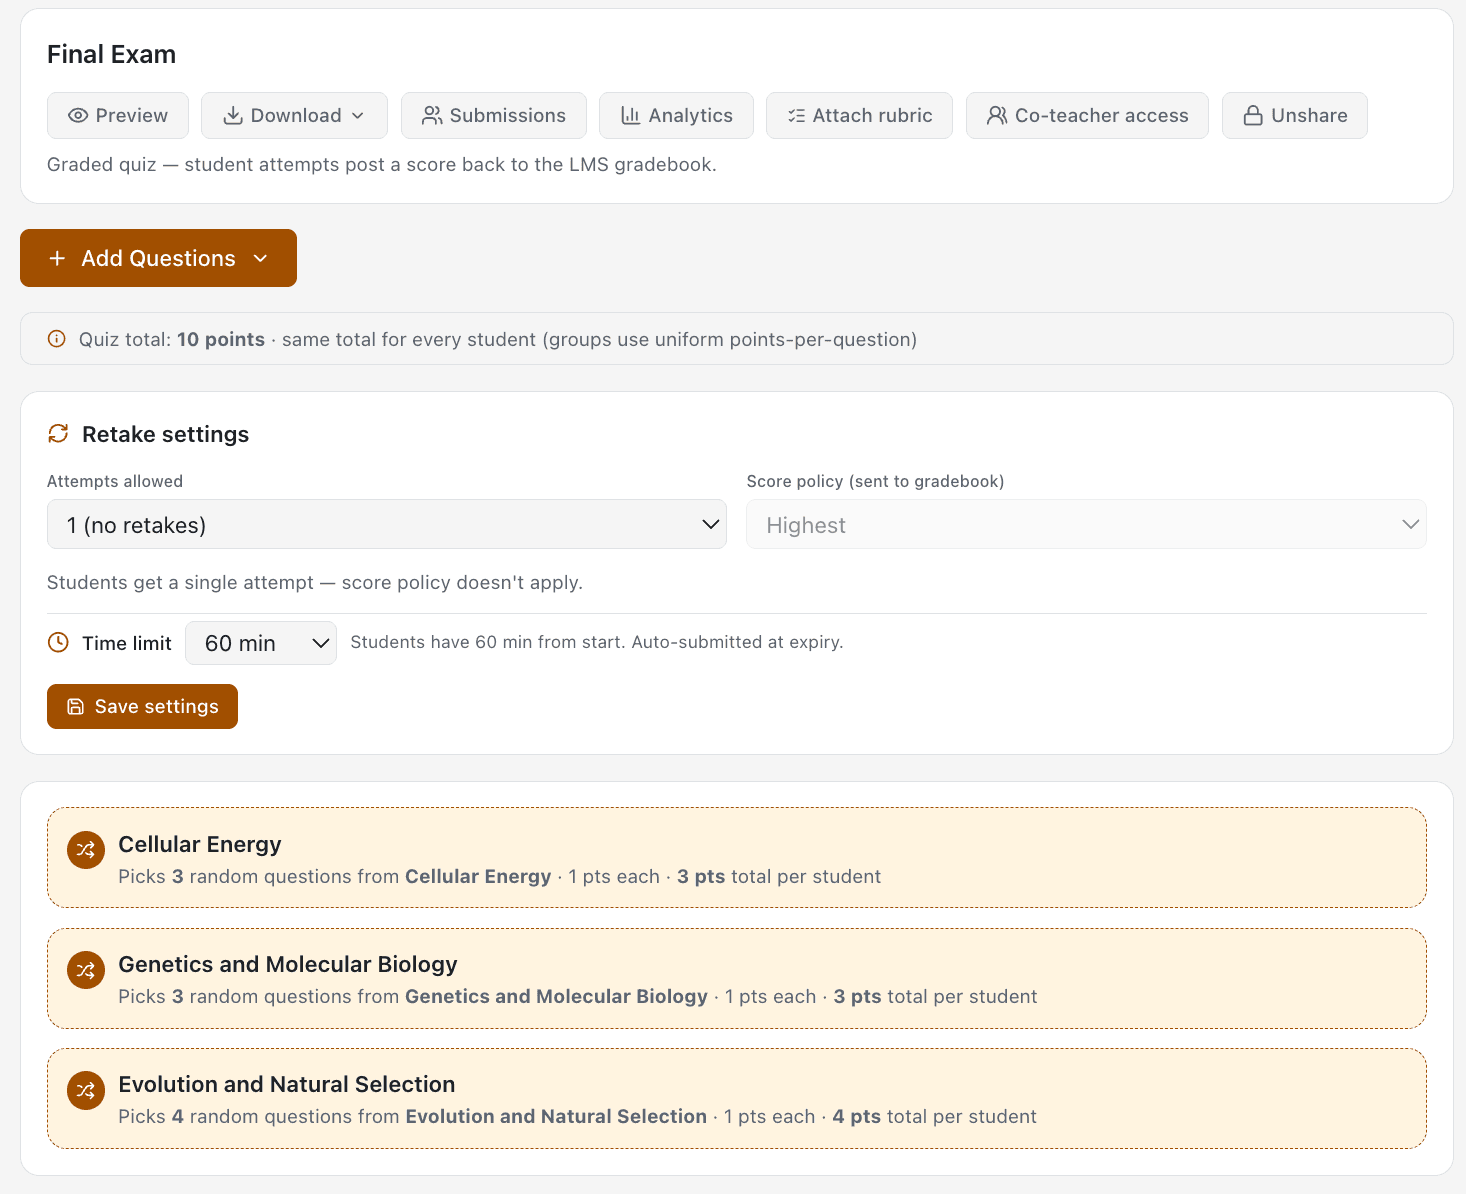Click the Score policy (sent to gradebook) label
1466x1194 pixels.
pos(876,481)
